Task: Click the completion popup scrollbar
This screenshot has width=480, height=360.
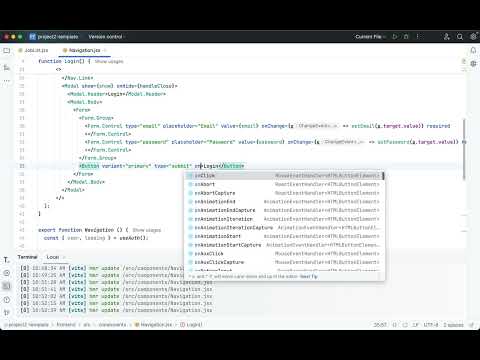Action: coord(383,176)
